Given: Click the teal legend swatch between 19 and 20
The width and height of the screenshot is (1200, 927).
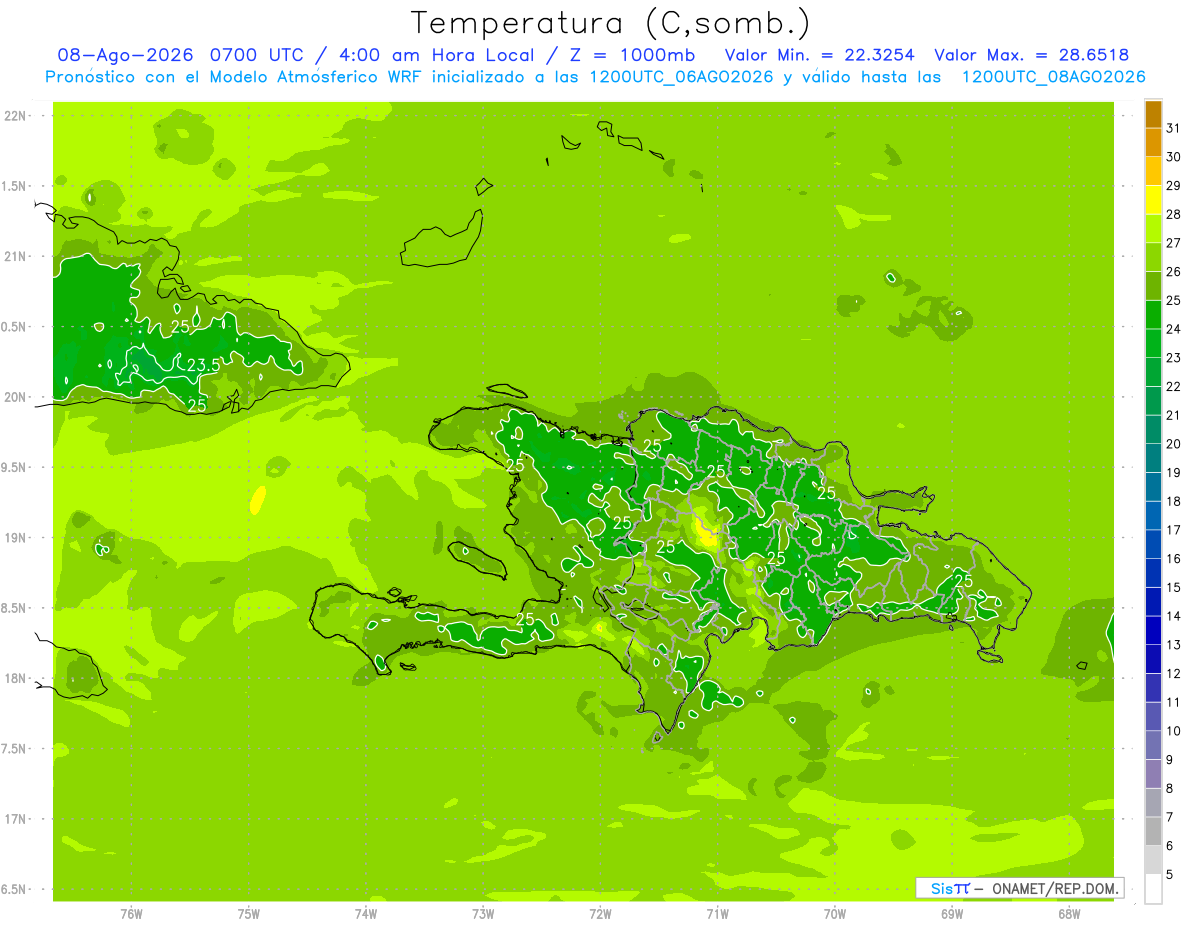Looking at the screenshot, I should tap(1153, 459).
